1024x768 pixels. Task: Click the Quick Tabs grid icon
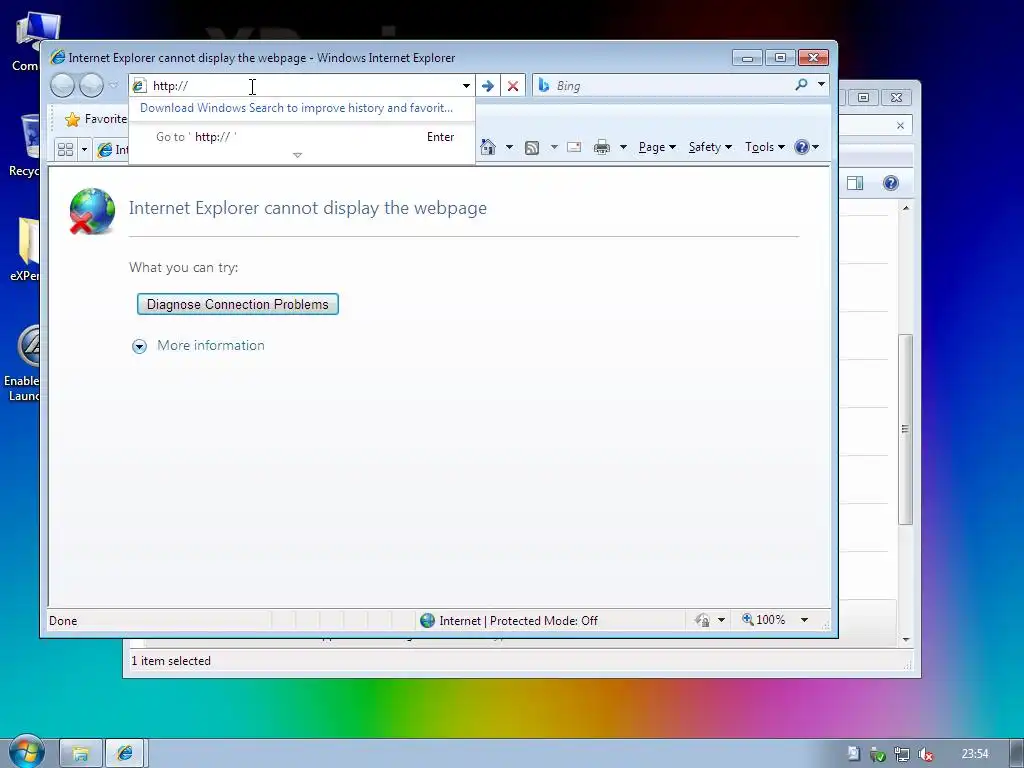click(65, 150)
